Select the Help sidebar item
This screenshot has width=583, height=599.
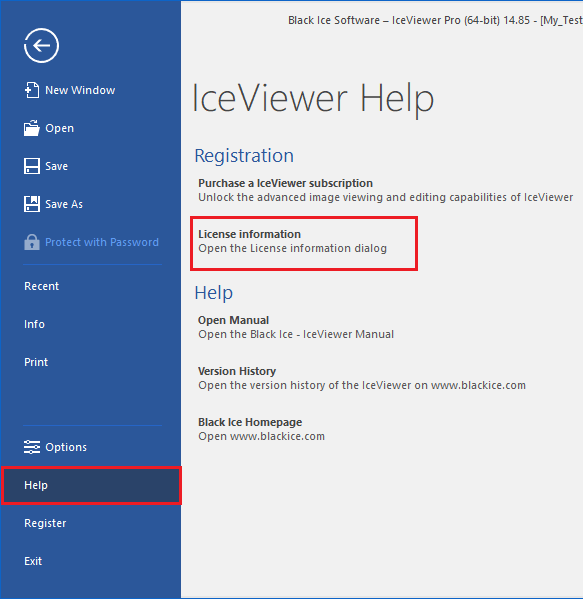(91, 485)
